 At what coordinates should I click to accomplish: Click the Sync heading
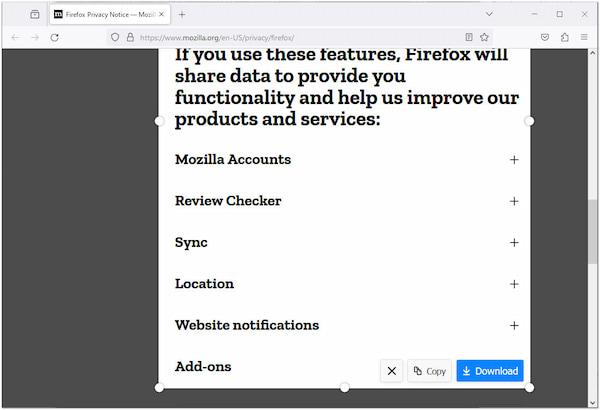(191, 243)
